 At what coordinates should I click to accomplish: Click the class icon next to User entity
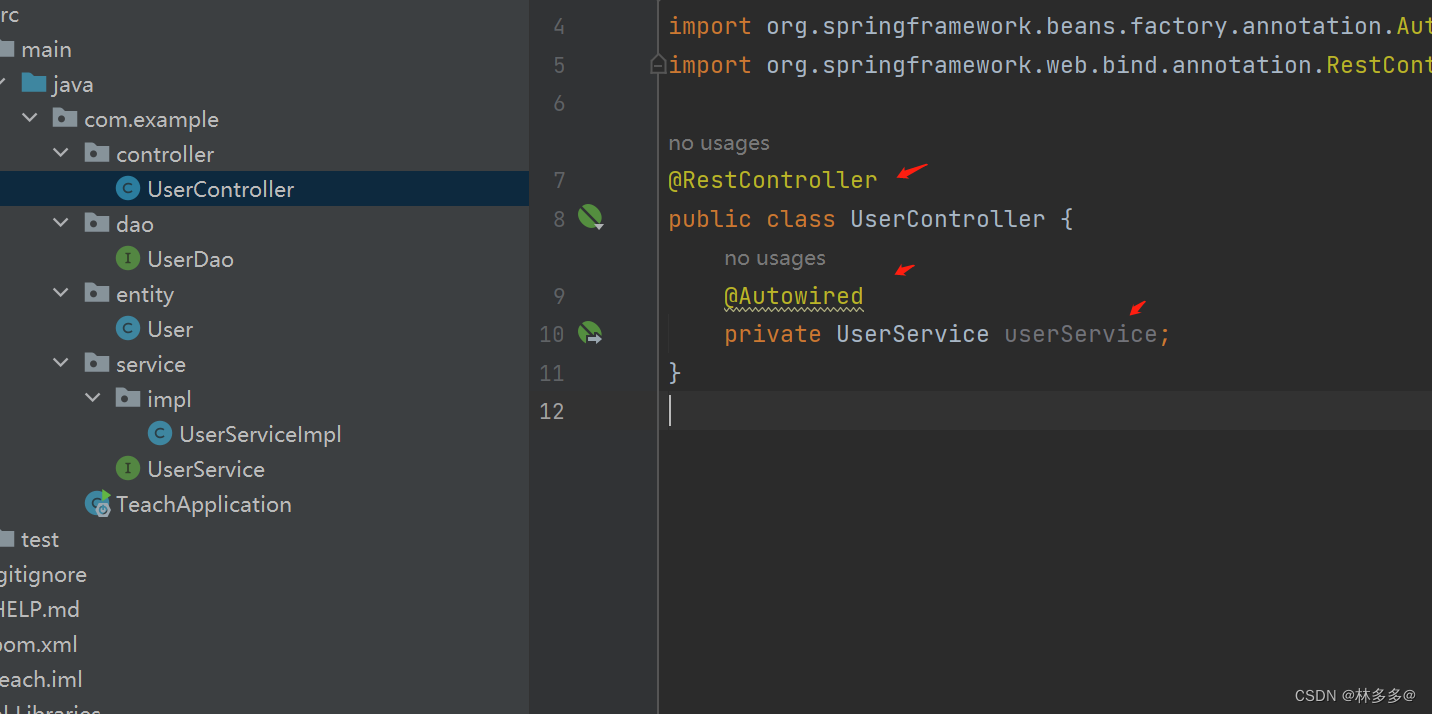pos(126,328)
